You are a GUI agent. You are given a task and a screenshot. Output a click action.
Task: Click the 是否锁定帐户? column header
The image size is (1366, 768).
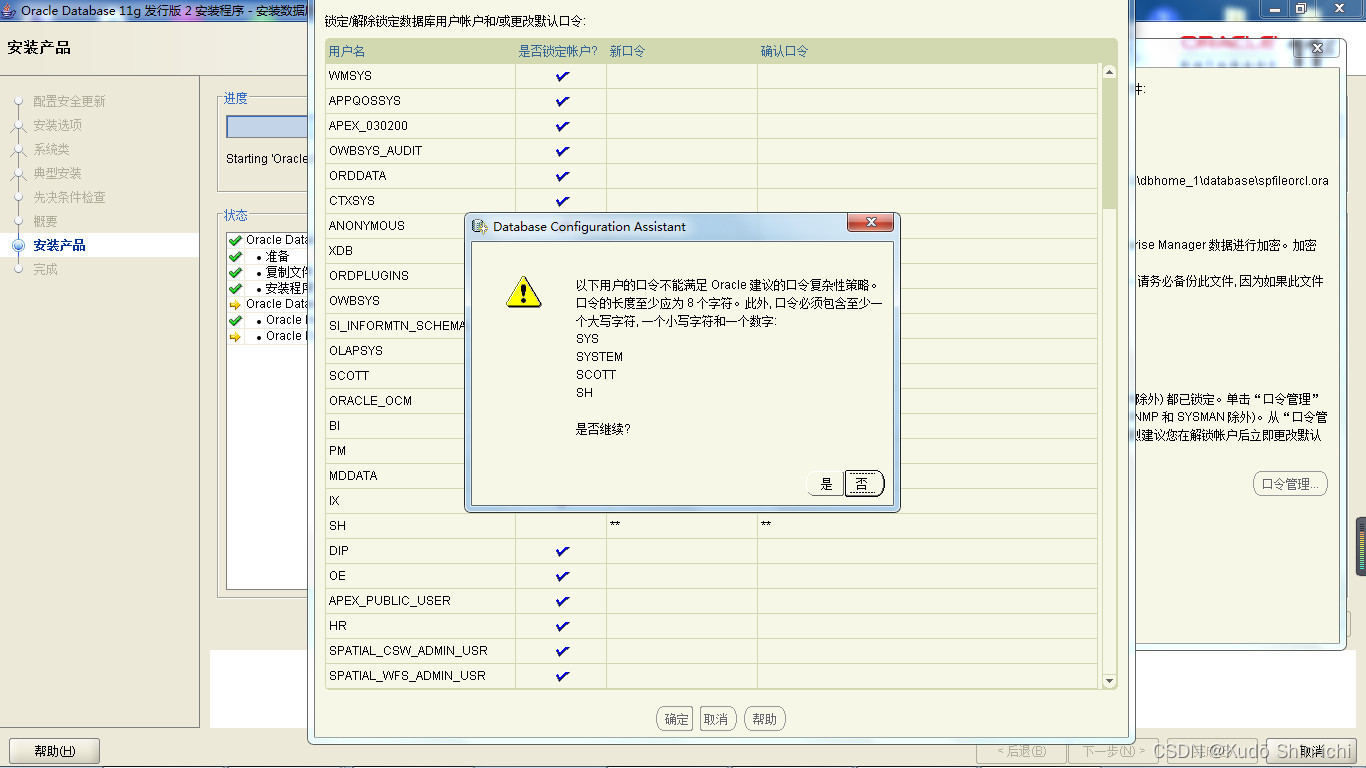coord(558,51)
